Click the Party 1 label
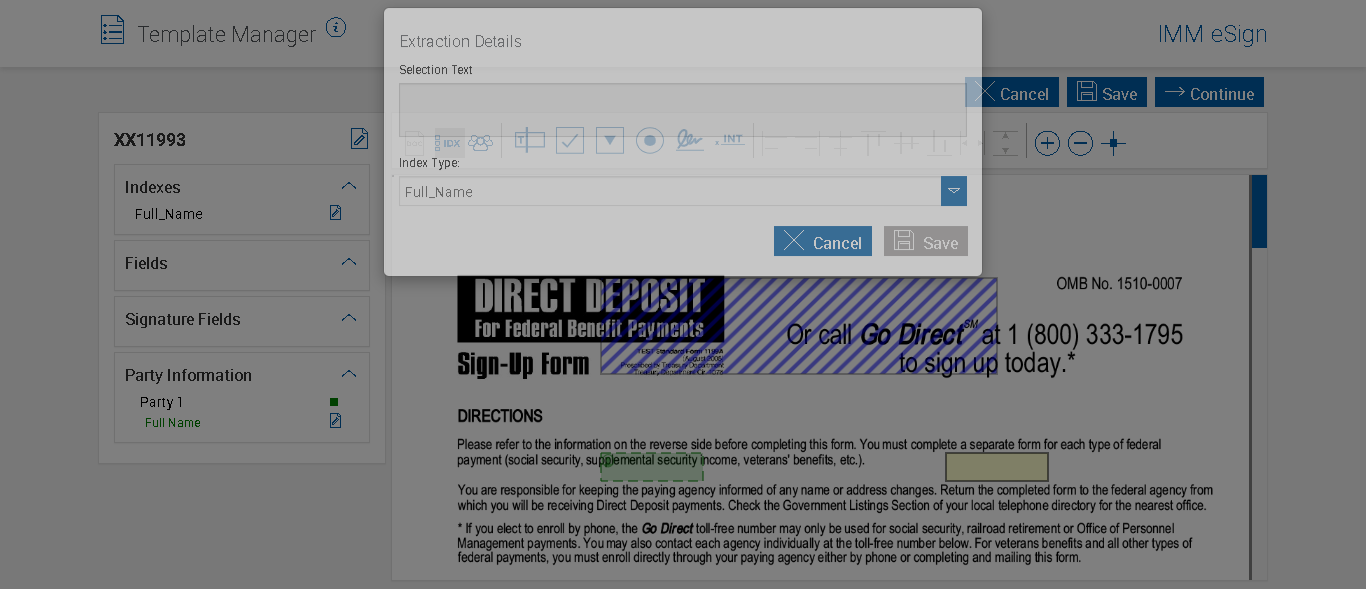This screenshot has width=1366, height=589. (161, 402)
